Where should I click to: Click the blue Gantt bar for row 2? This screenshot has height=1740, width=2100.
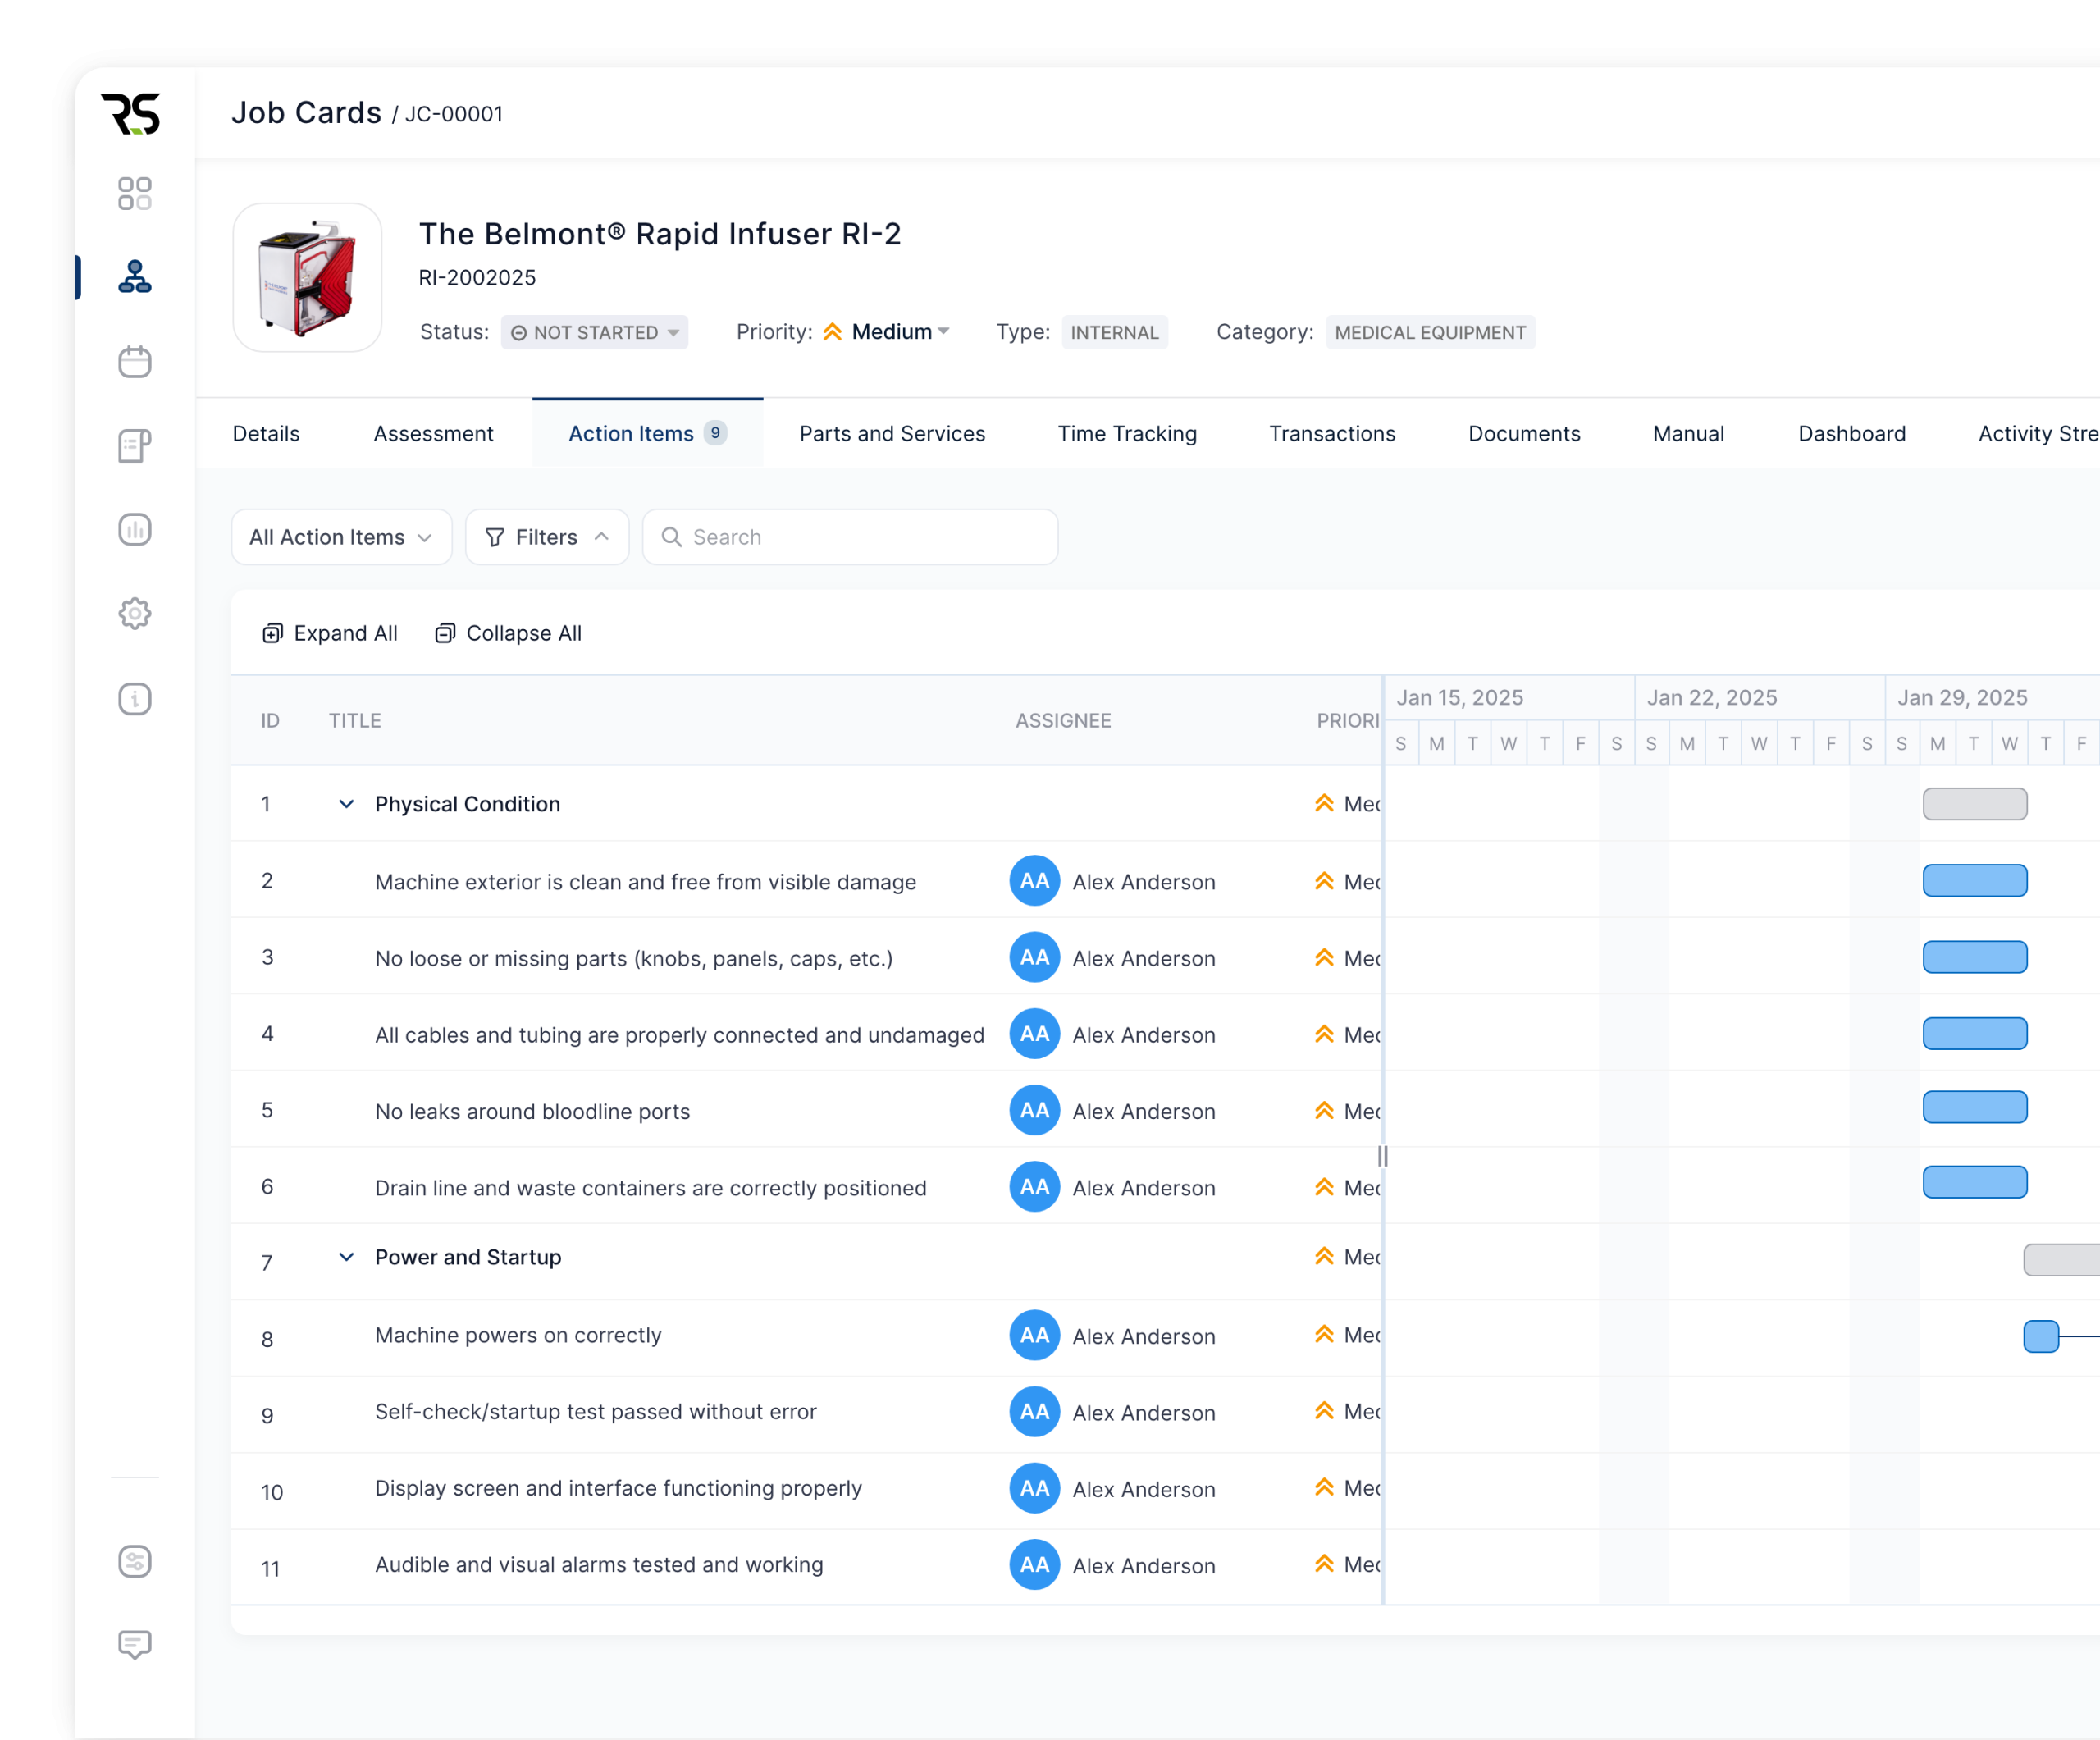[1974, 881]
